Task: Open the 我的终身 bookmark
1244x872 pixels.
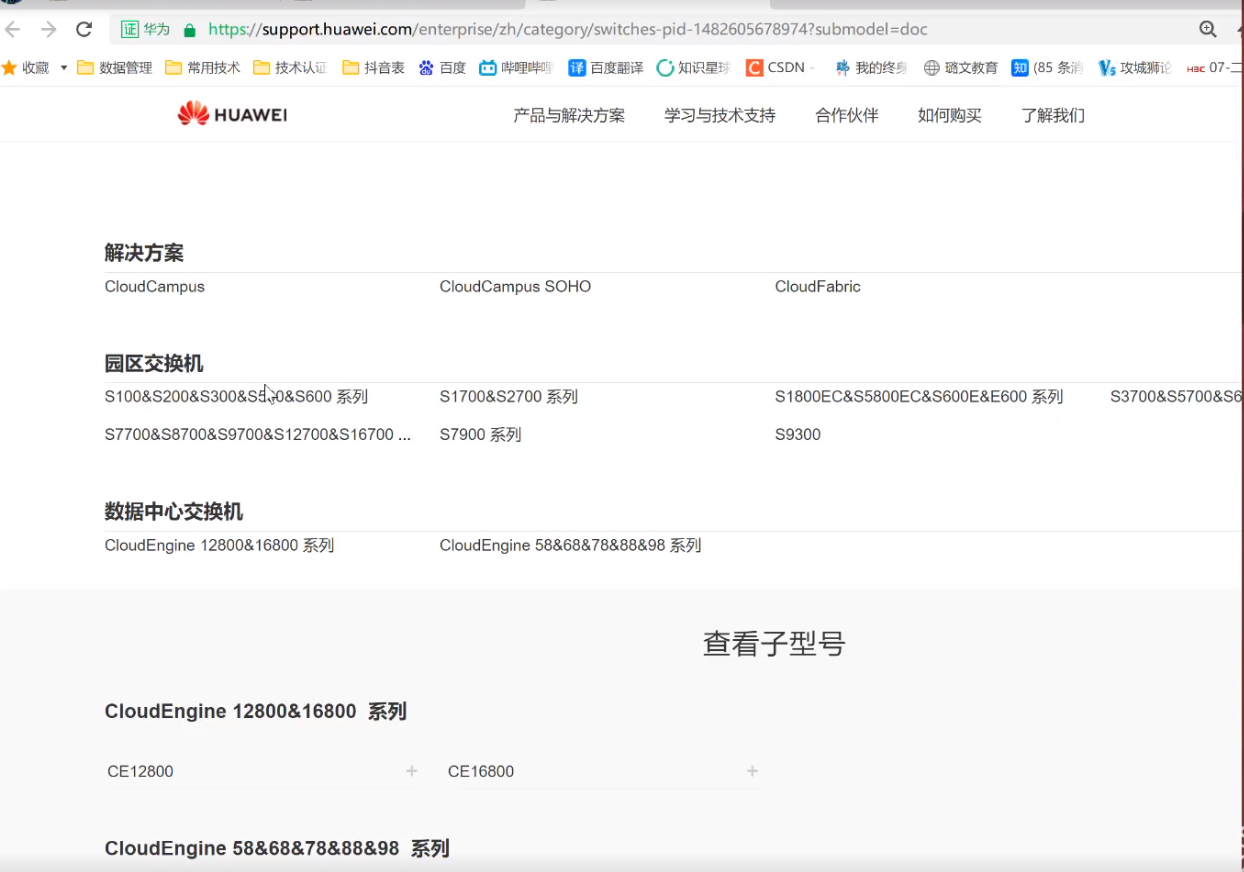Action: 871,68
